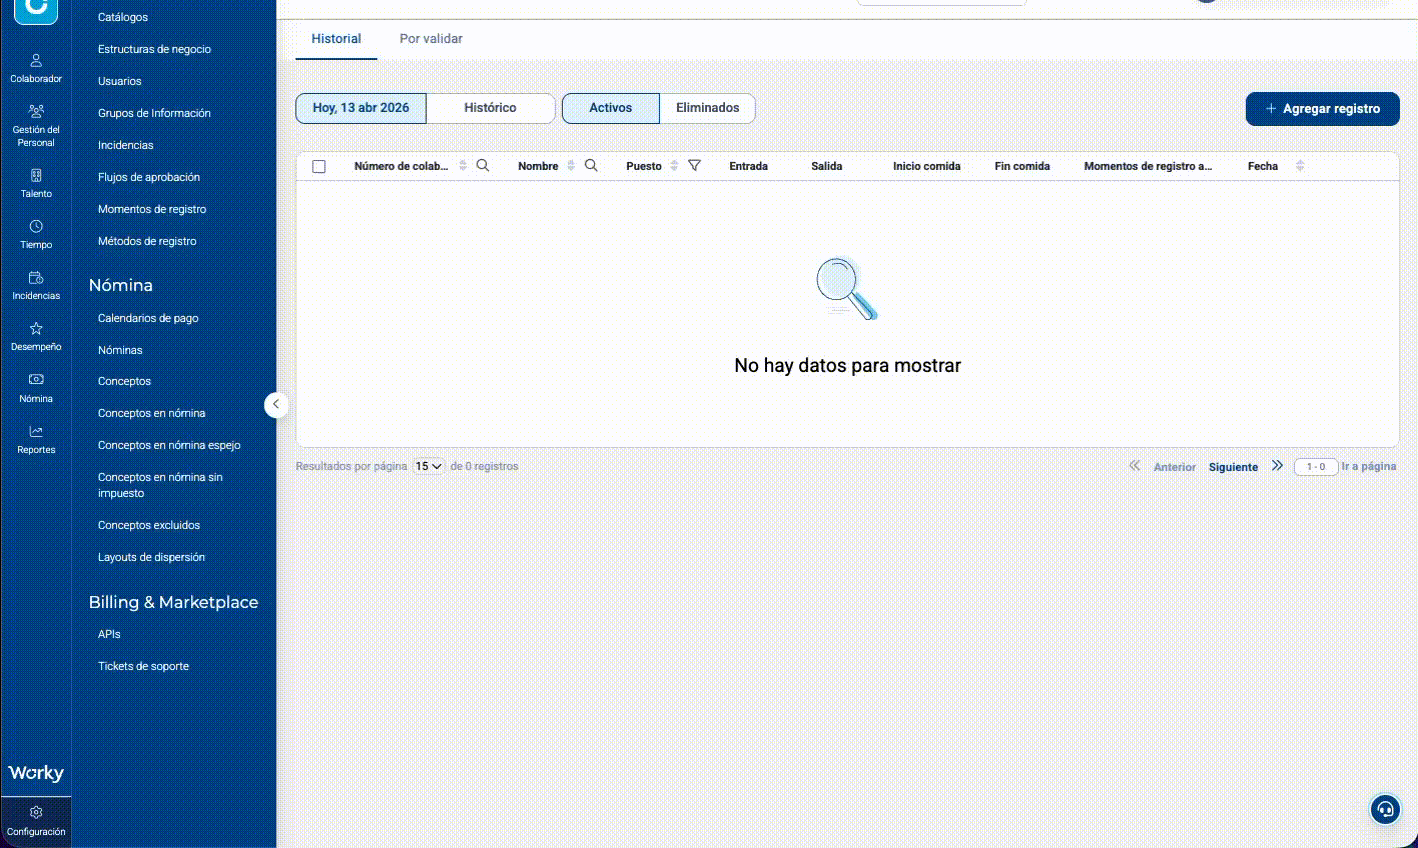Click the Agregar registro button

point(1322,109)
